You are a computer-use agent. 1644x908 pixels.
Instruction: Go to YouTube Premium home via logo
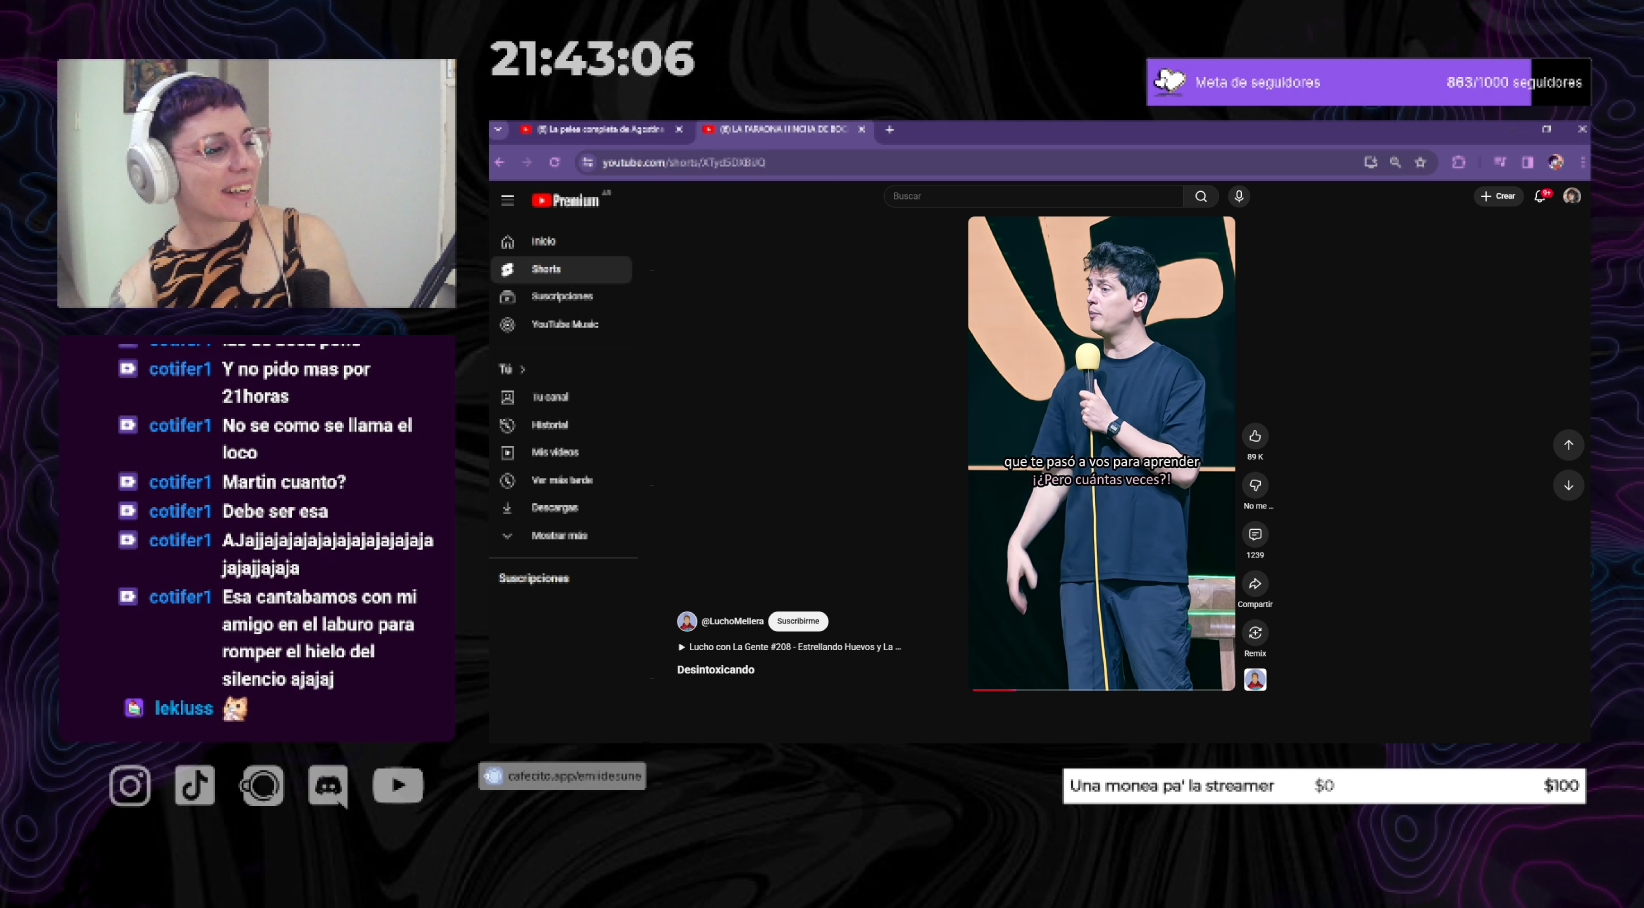pyautogui.click(x=567, y=200)
